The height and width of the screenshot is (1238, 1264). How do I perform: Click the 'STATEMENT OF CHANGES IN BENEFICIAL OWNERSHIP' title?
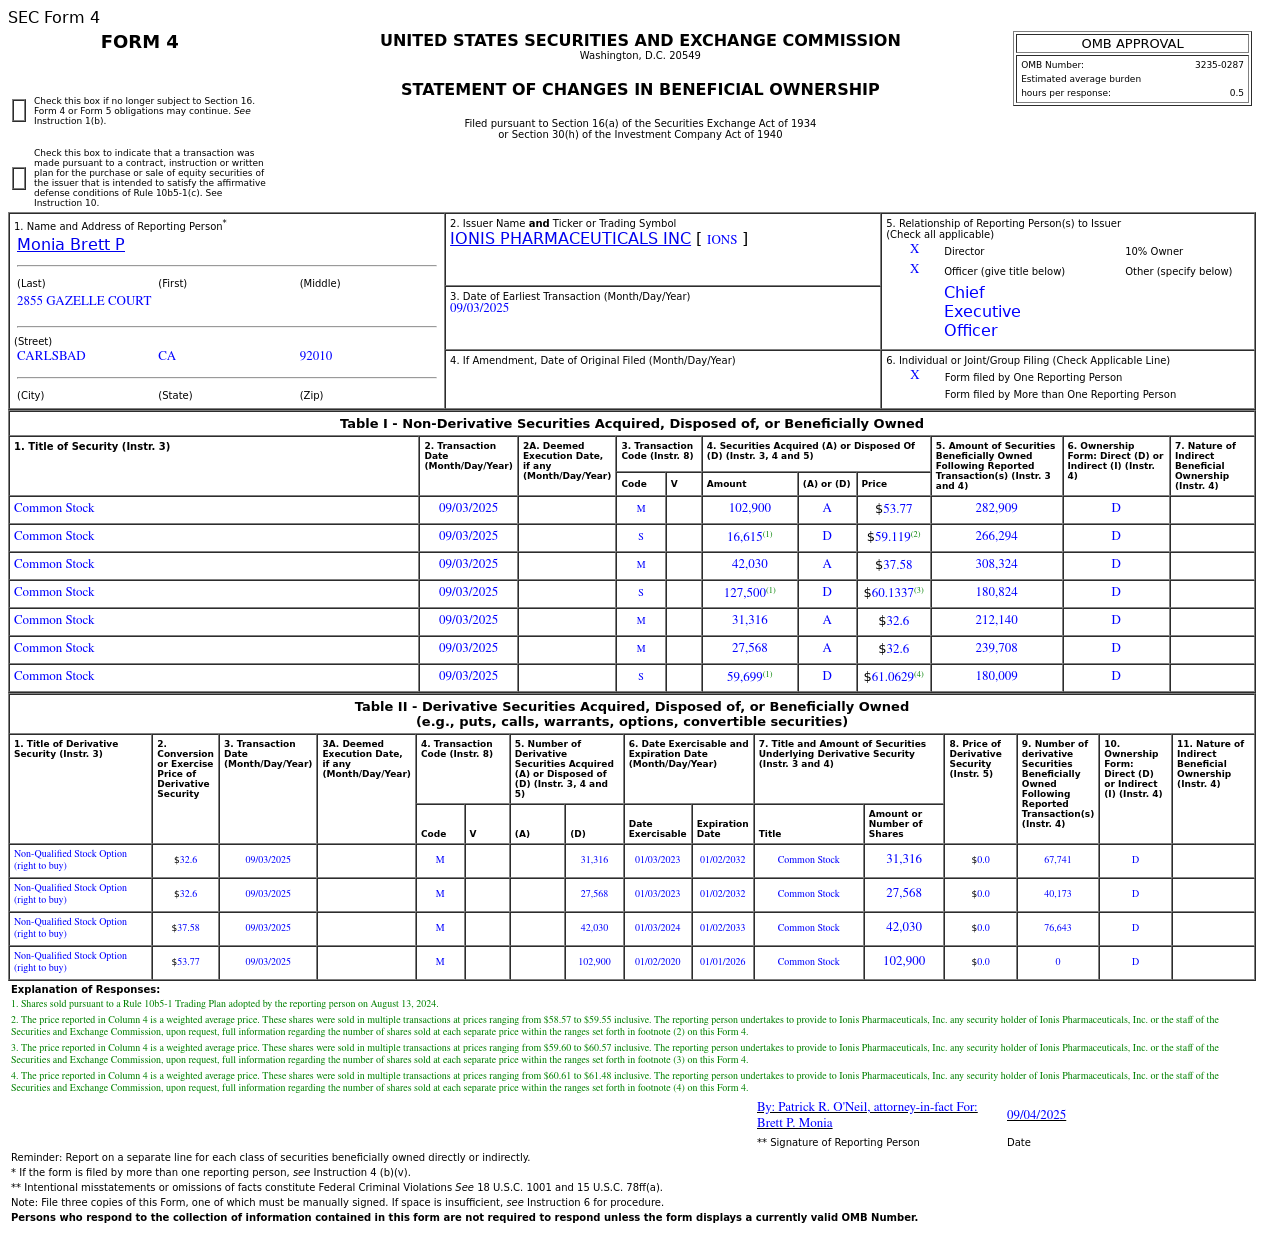click(640, 90)
